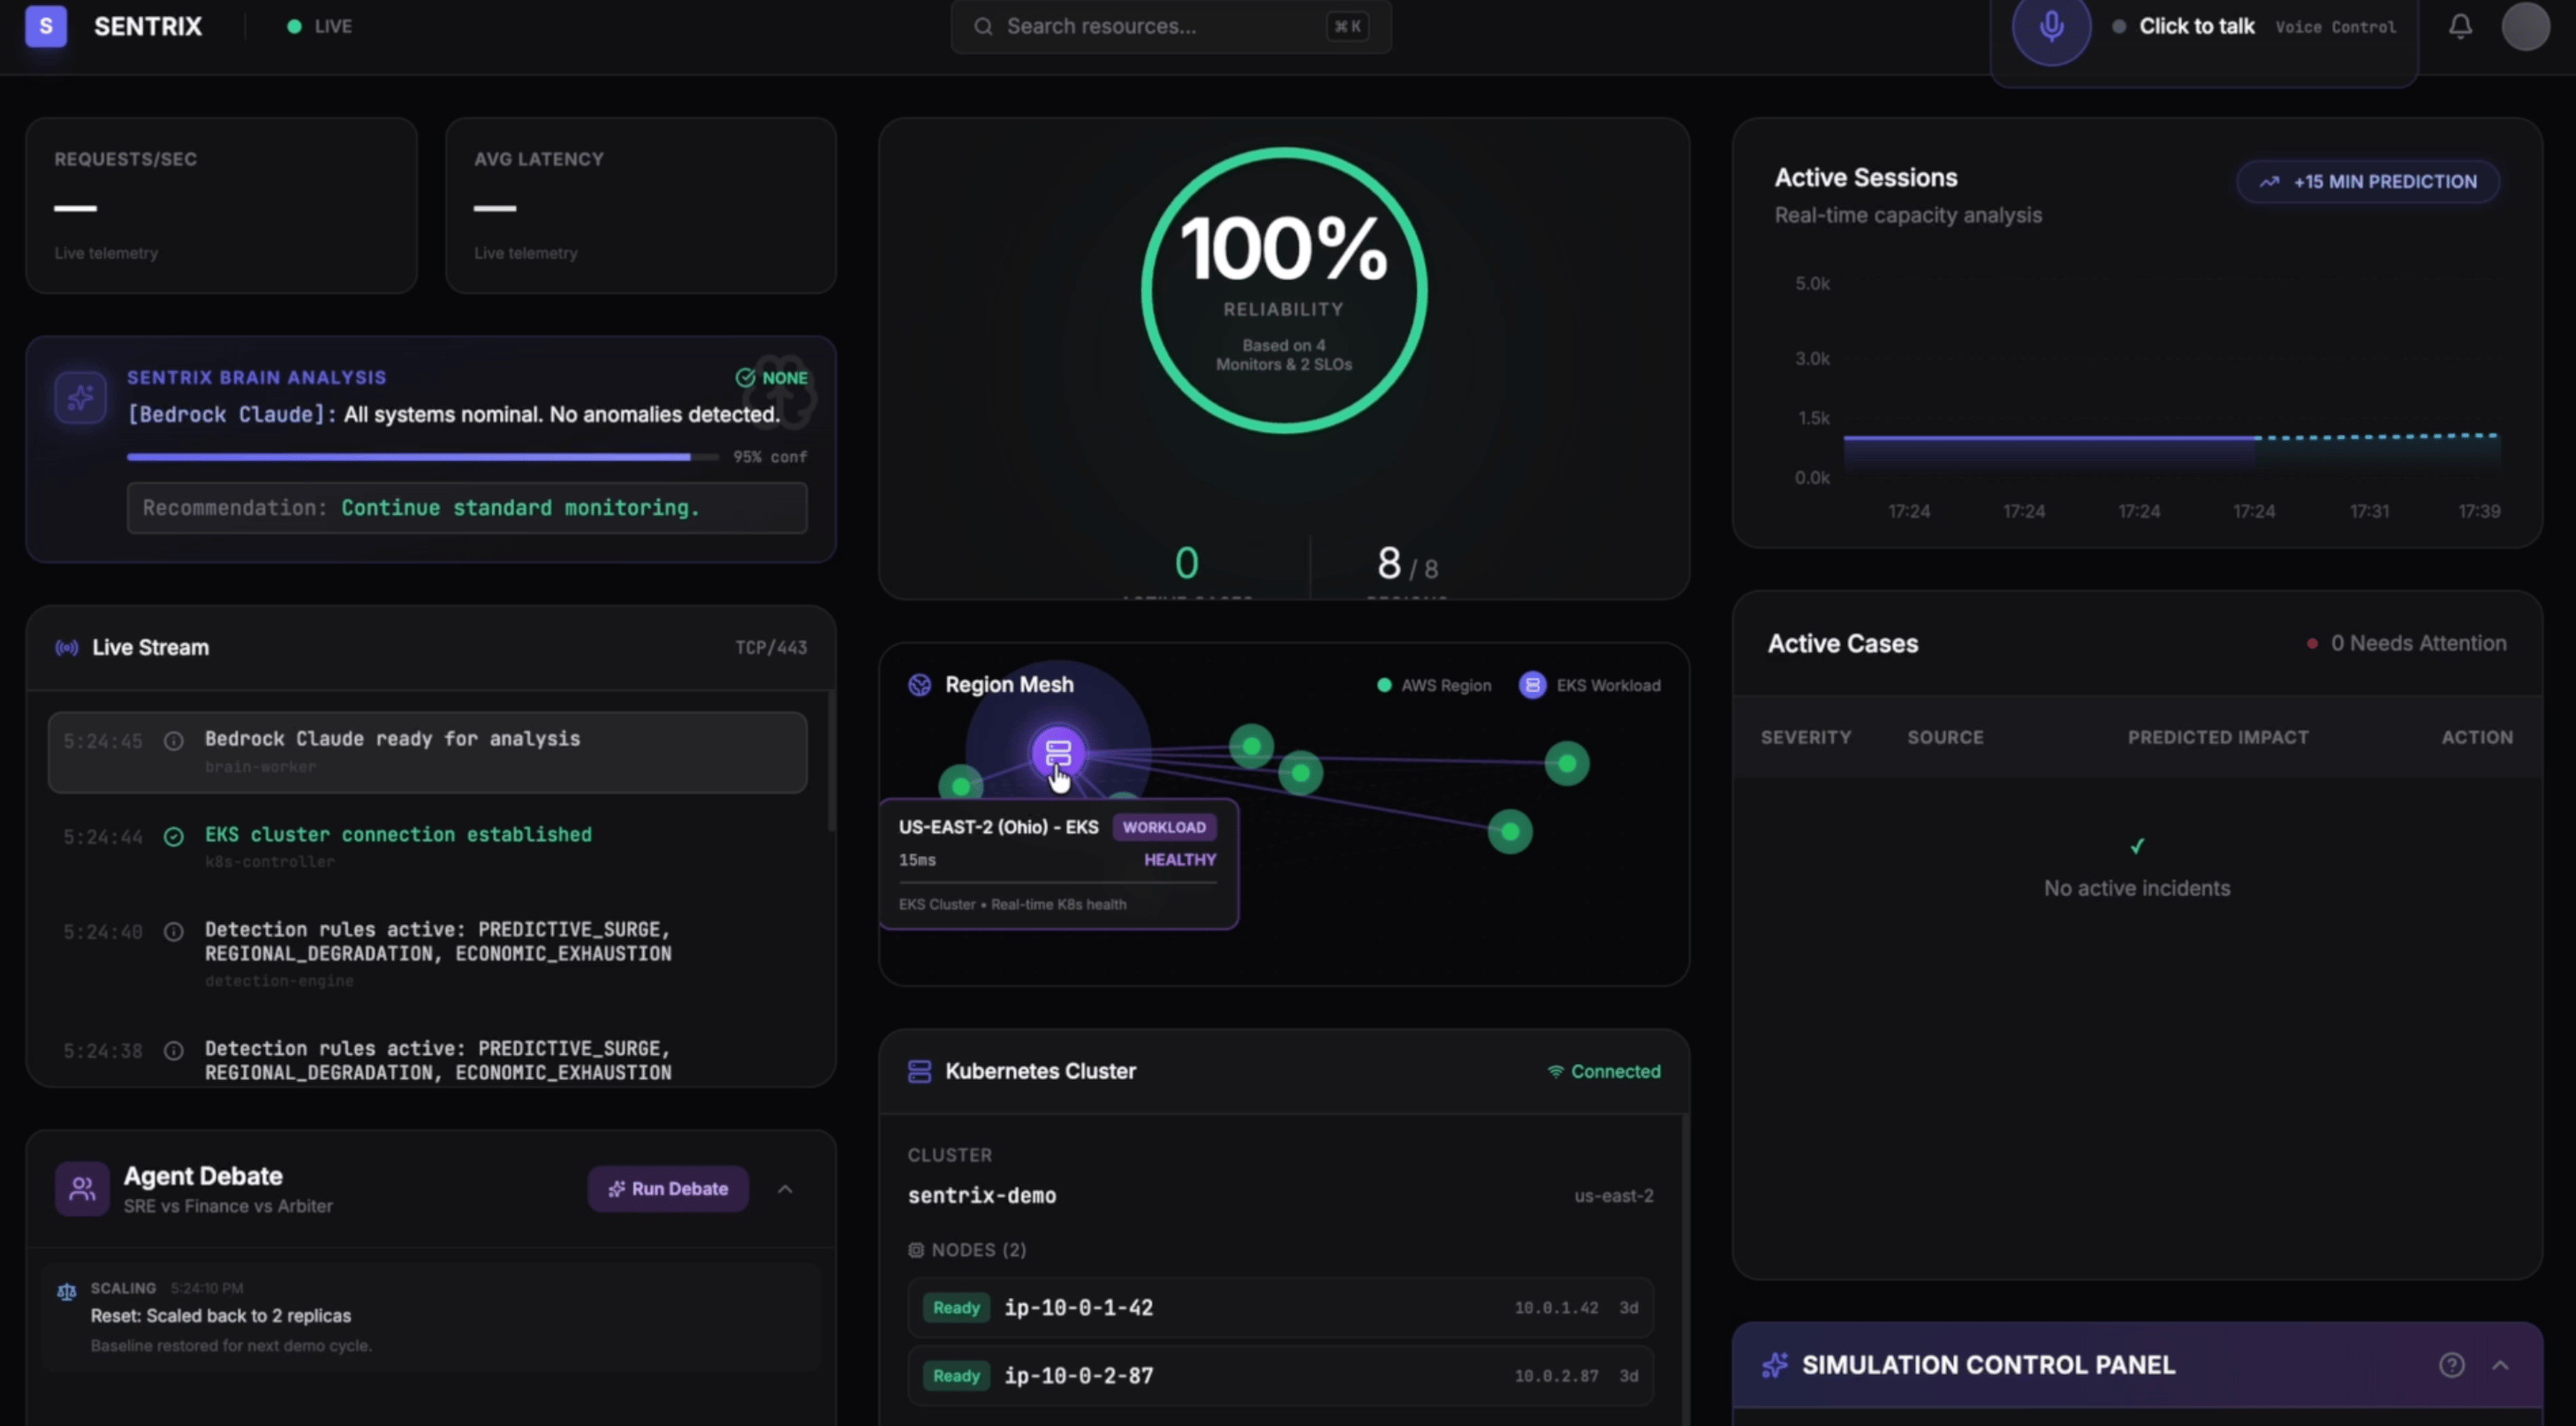Click the Sentrix S logo icon
This screenshot has height=1426, width=2576.
click(46, 26)
